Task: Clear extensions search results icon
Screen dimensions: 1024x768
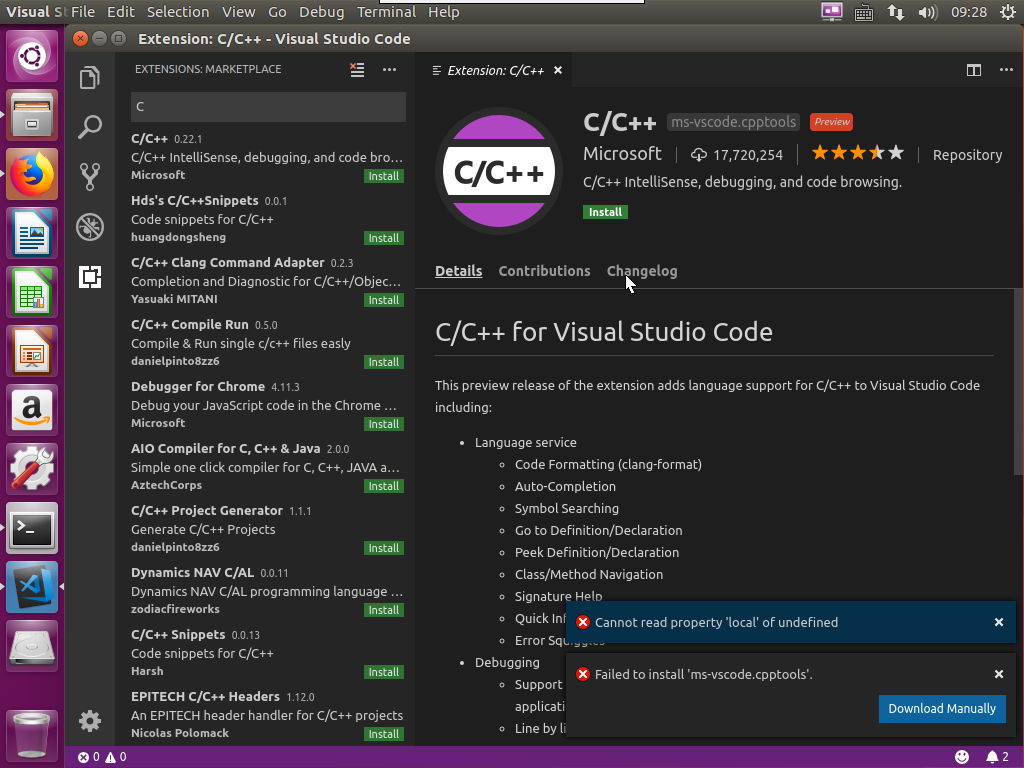Action: coord(357,70)
